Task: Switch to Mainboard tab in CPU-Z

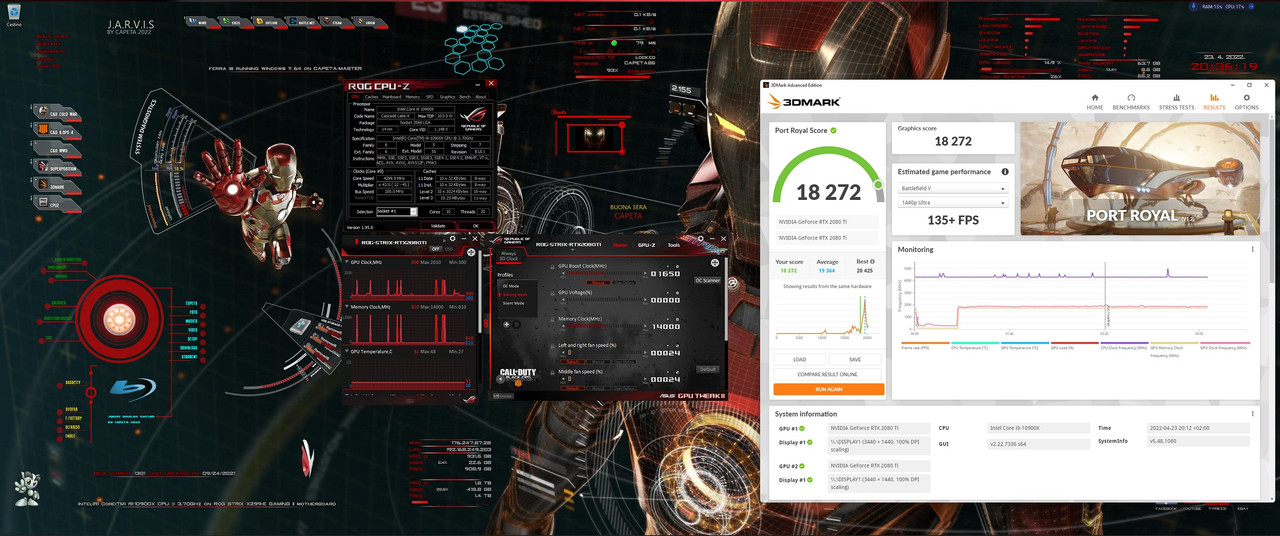Action: (392, 97)
